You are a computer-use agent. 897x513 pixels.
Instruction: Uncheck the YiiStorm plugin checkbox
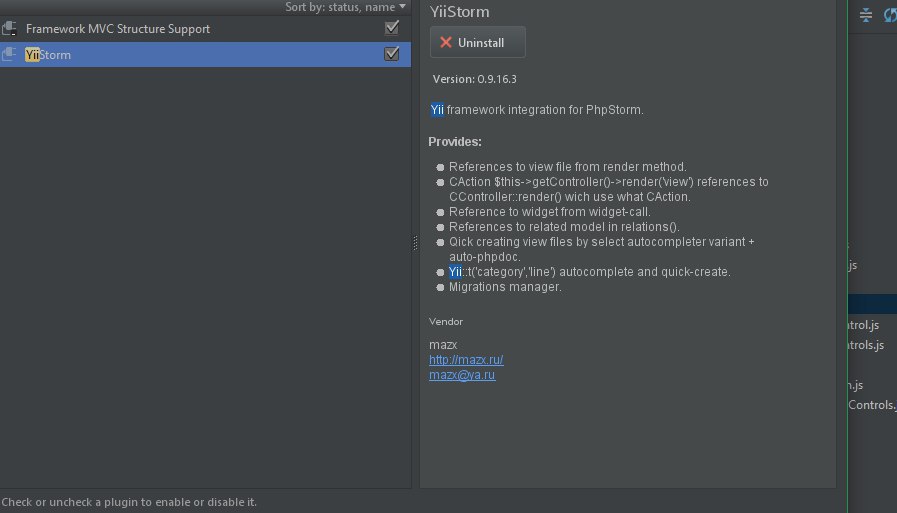click(x=392, y=54)
